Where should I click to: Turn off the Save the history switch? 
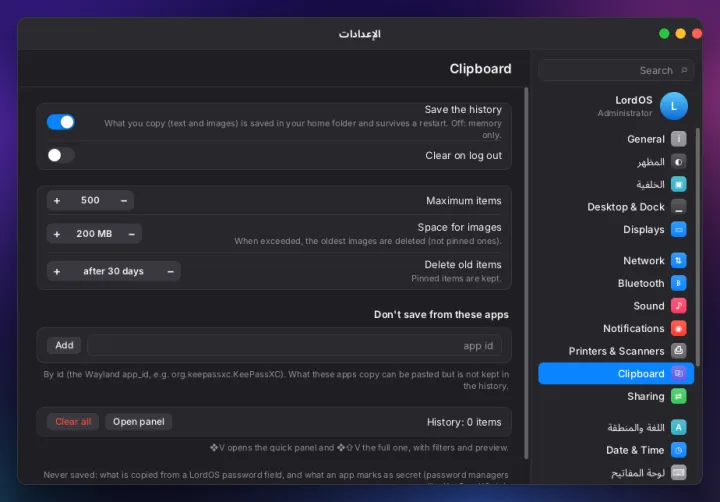pos(61,122)
